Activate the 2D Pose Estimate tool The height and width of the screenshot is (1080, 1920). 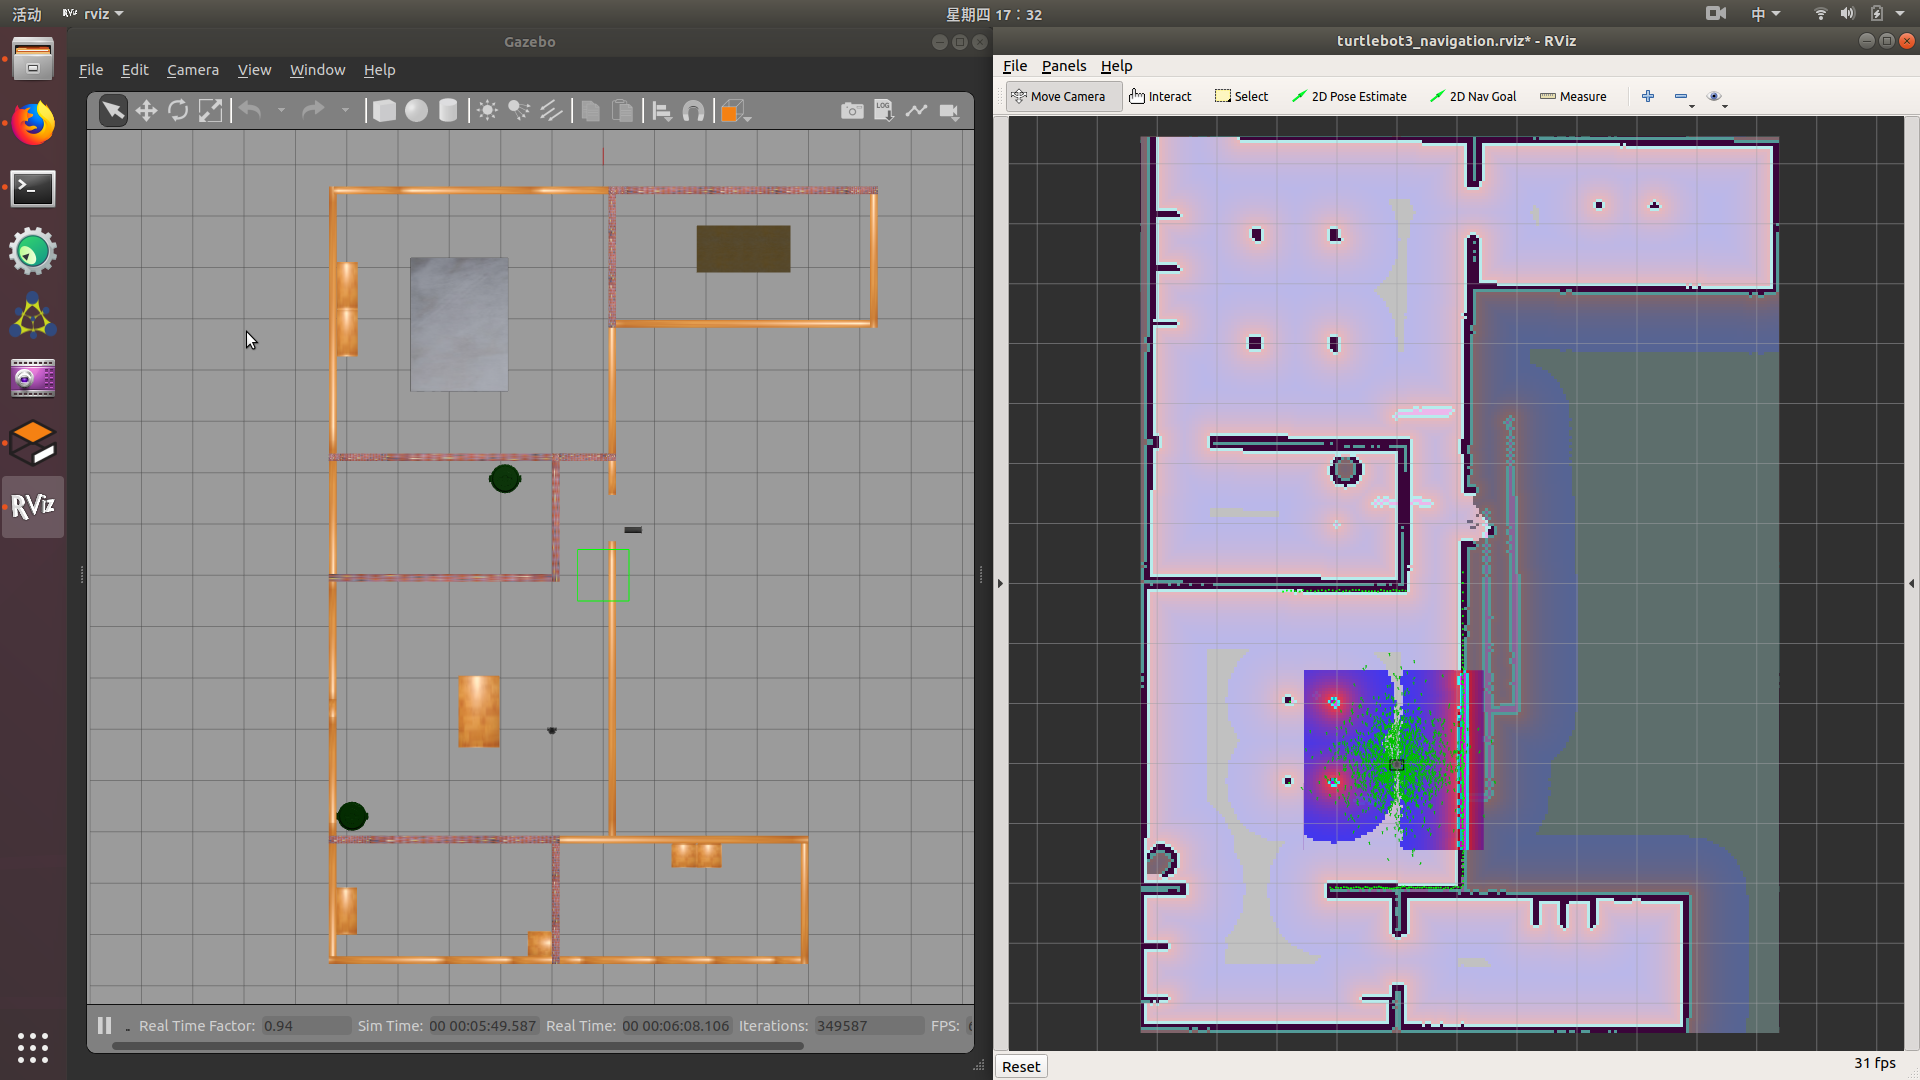(1349, 96)
